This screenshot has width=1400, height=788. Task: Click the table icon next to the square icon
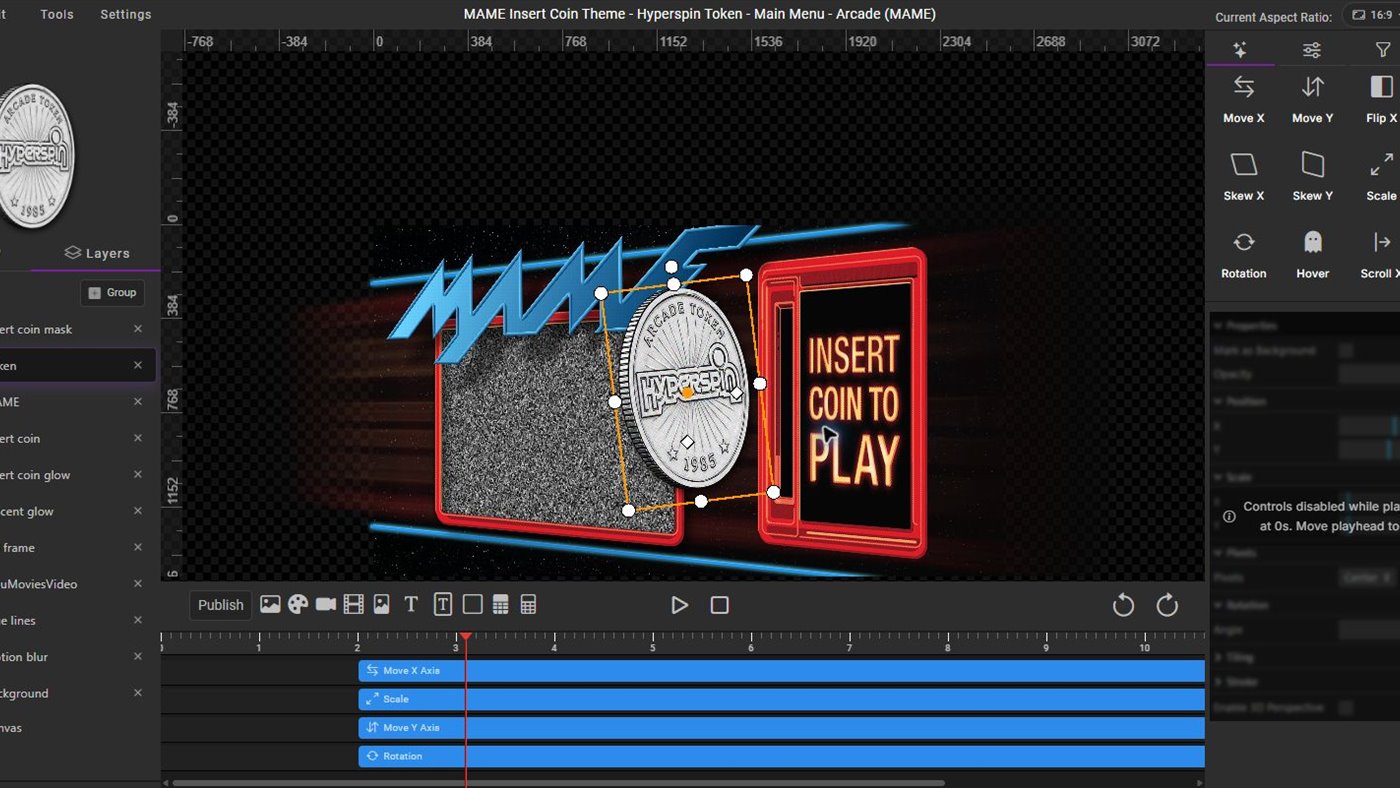tap(501, 604)
